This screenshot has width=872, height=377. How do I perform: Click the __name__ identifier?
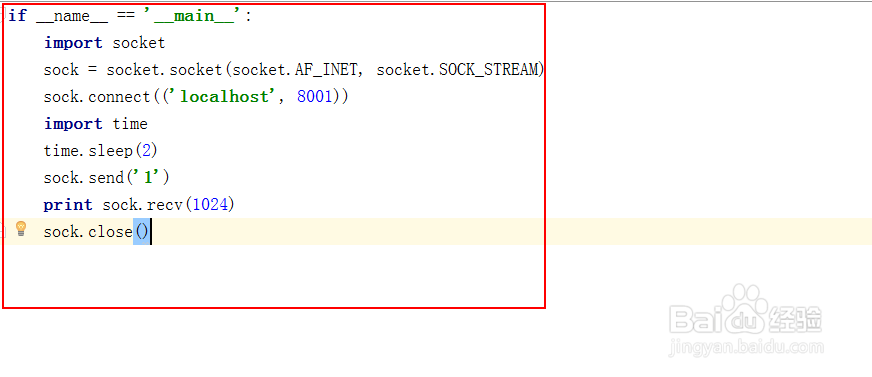(x=72, y=16)
